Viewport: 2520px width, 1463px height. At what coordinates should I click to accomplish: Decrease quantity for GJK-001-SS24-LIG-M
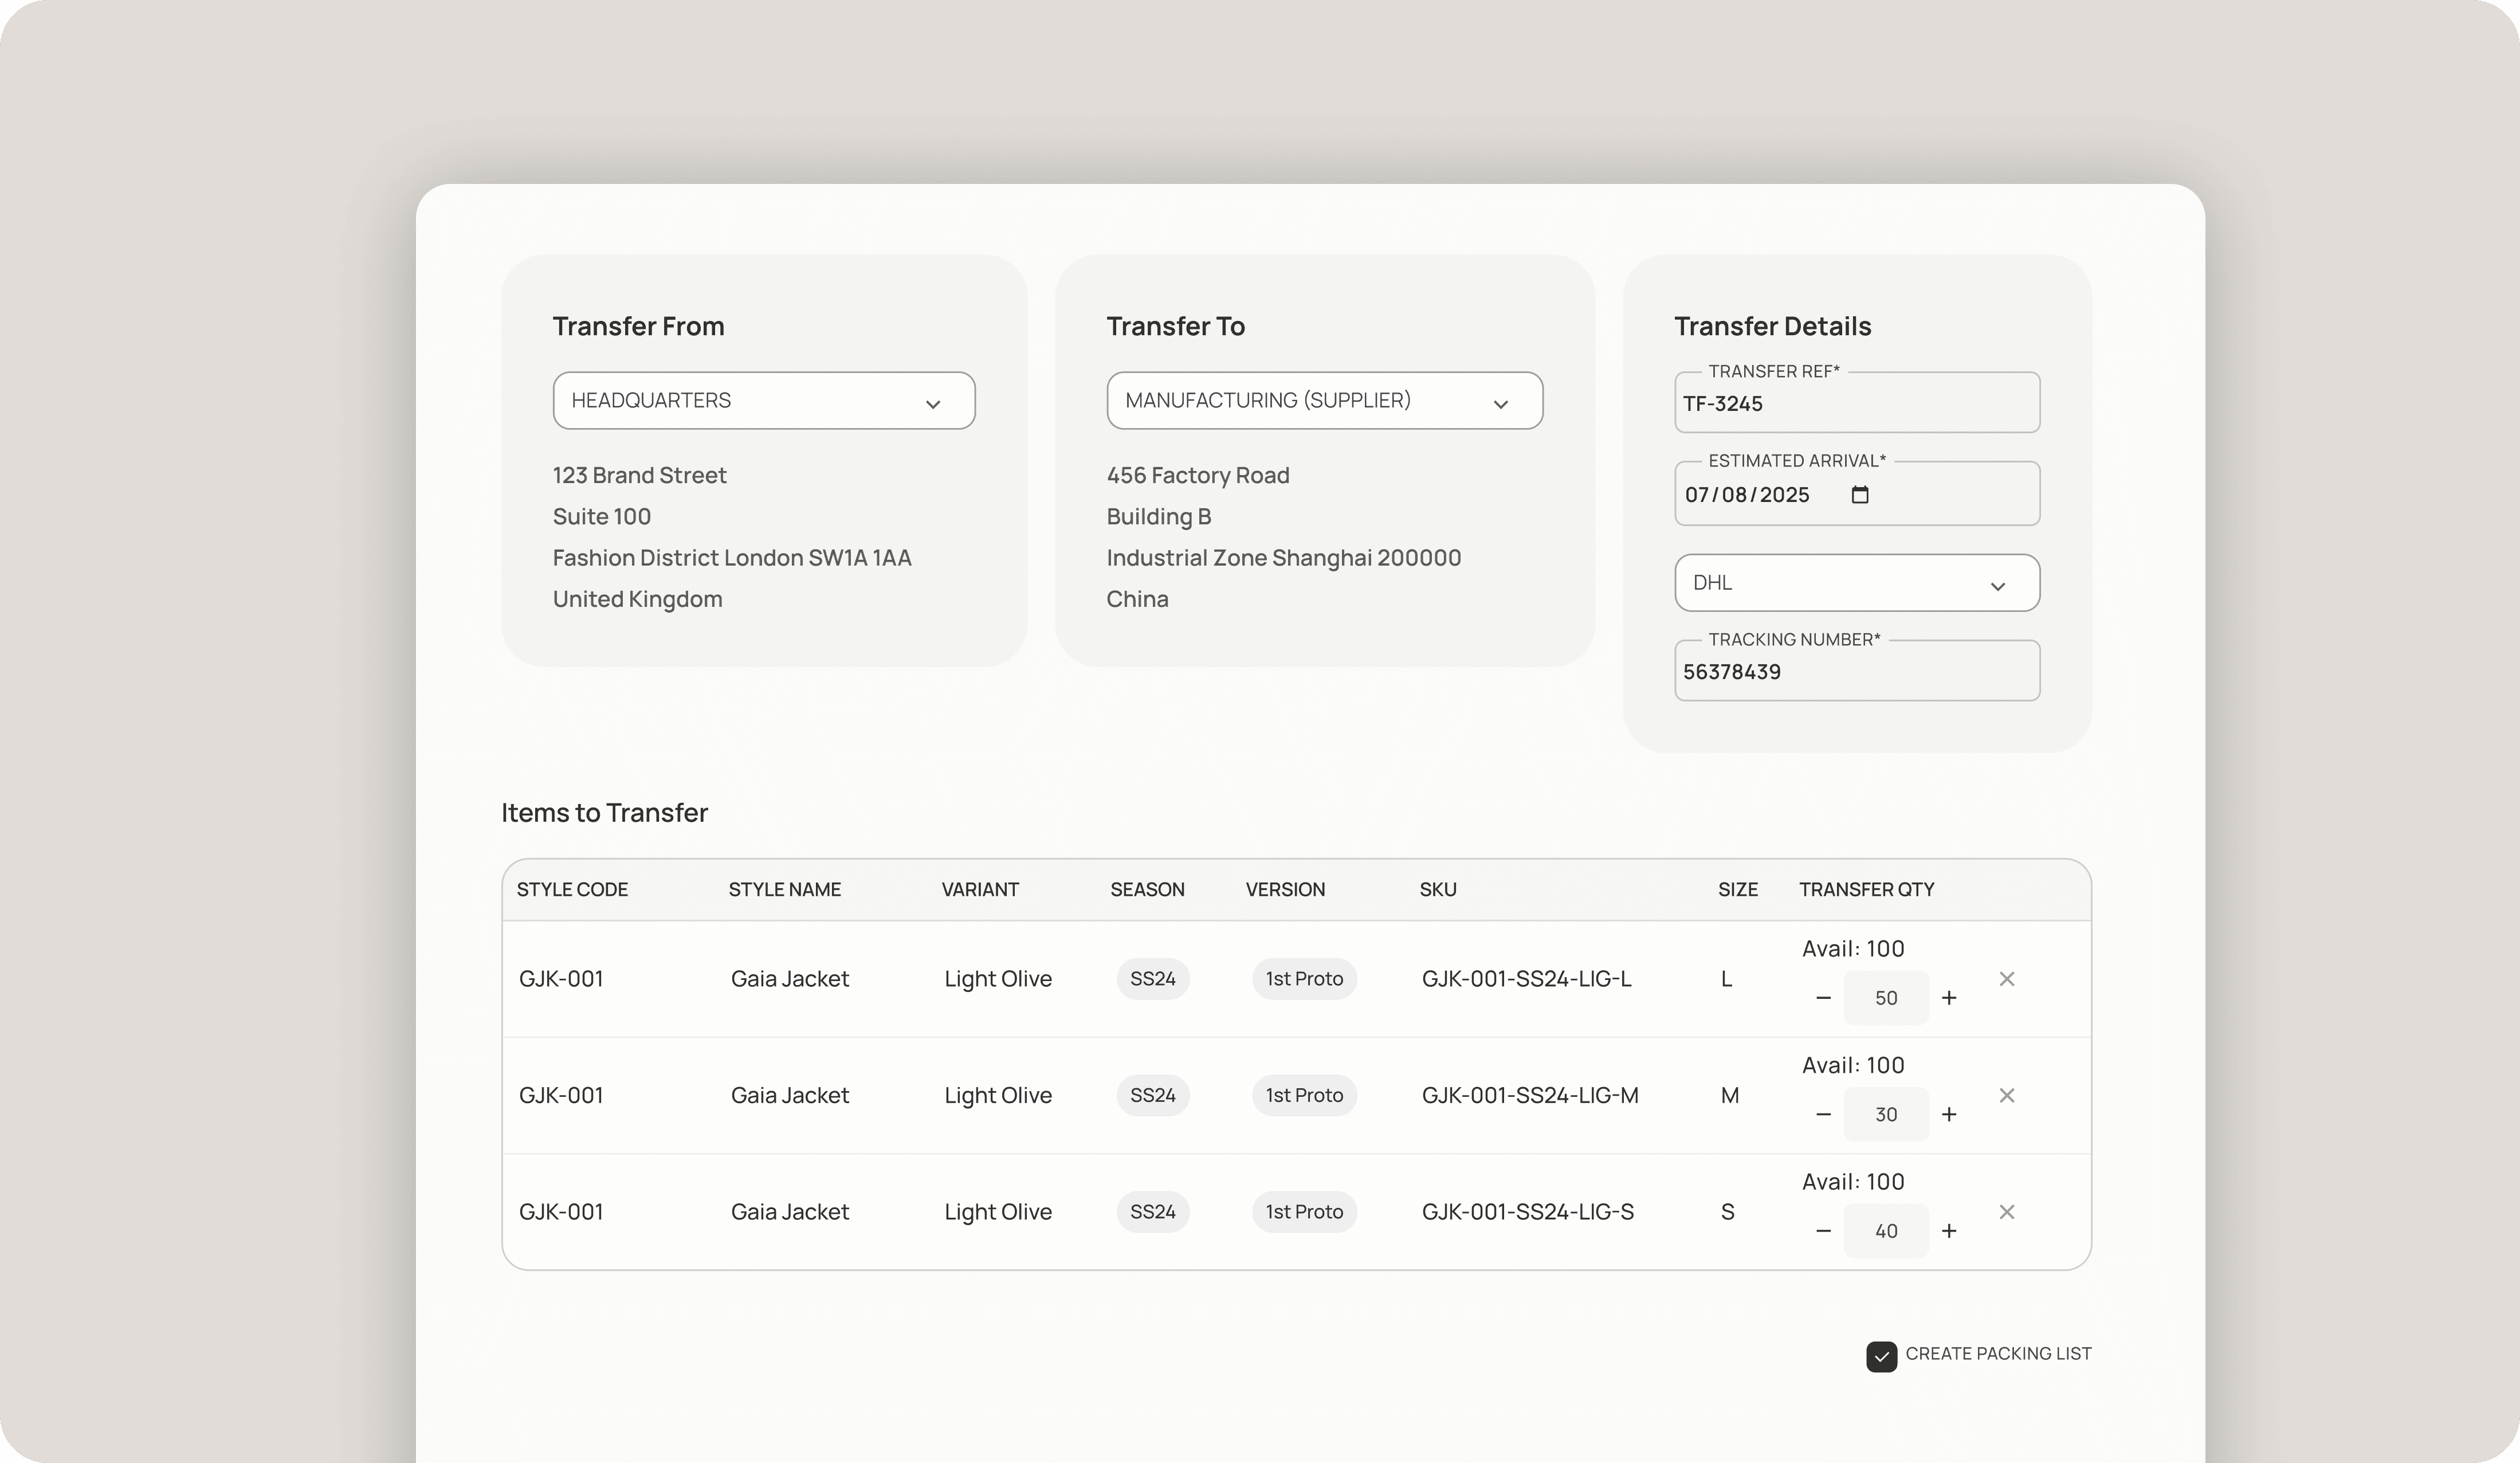pos(1823,1114)
